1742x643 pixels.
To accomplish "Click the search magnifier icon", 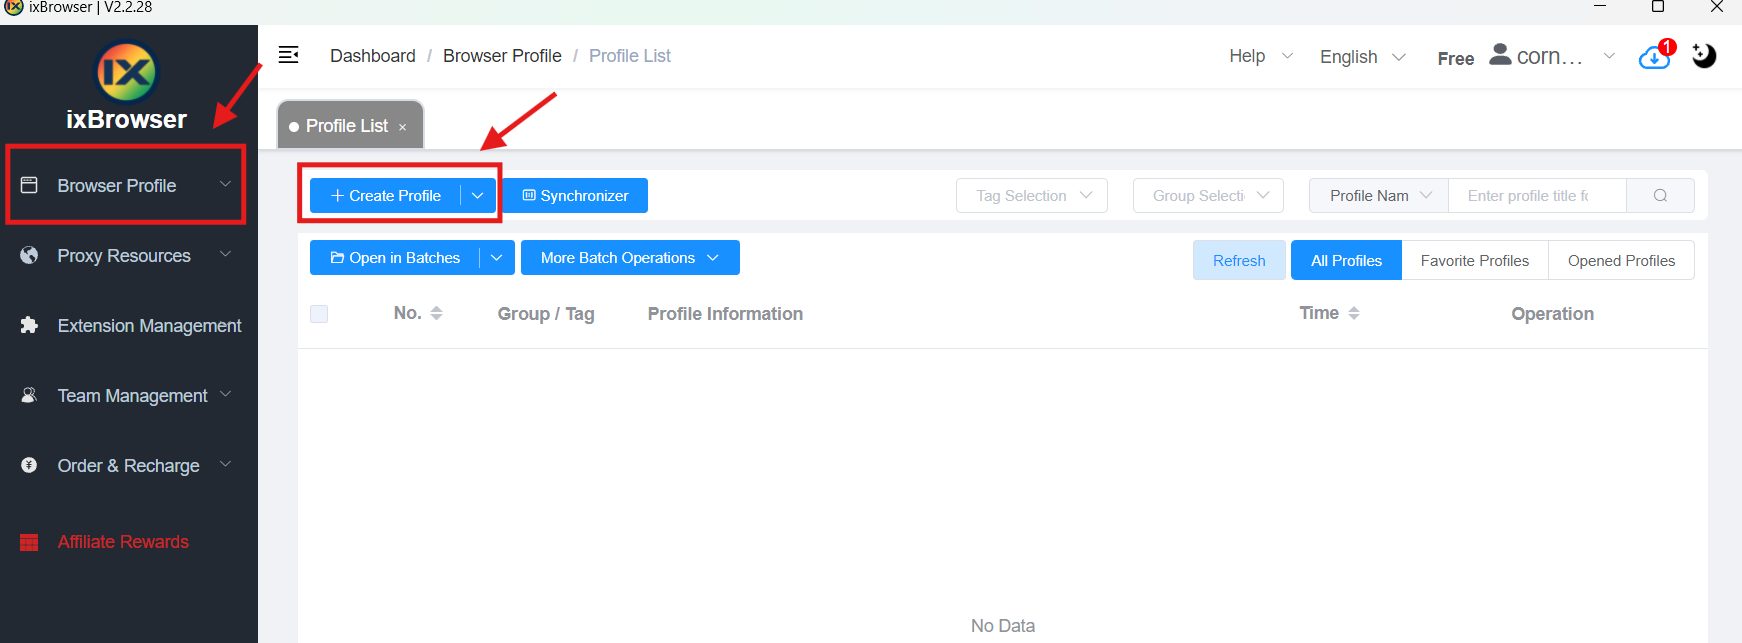I will [1660, 196].
